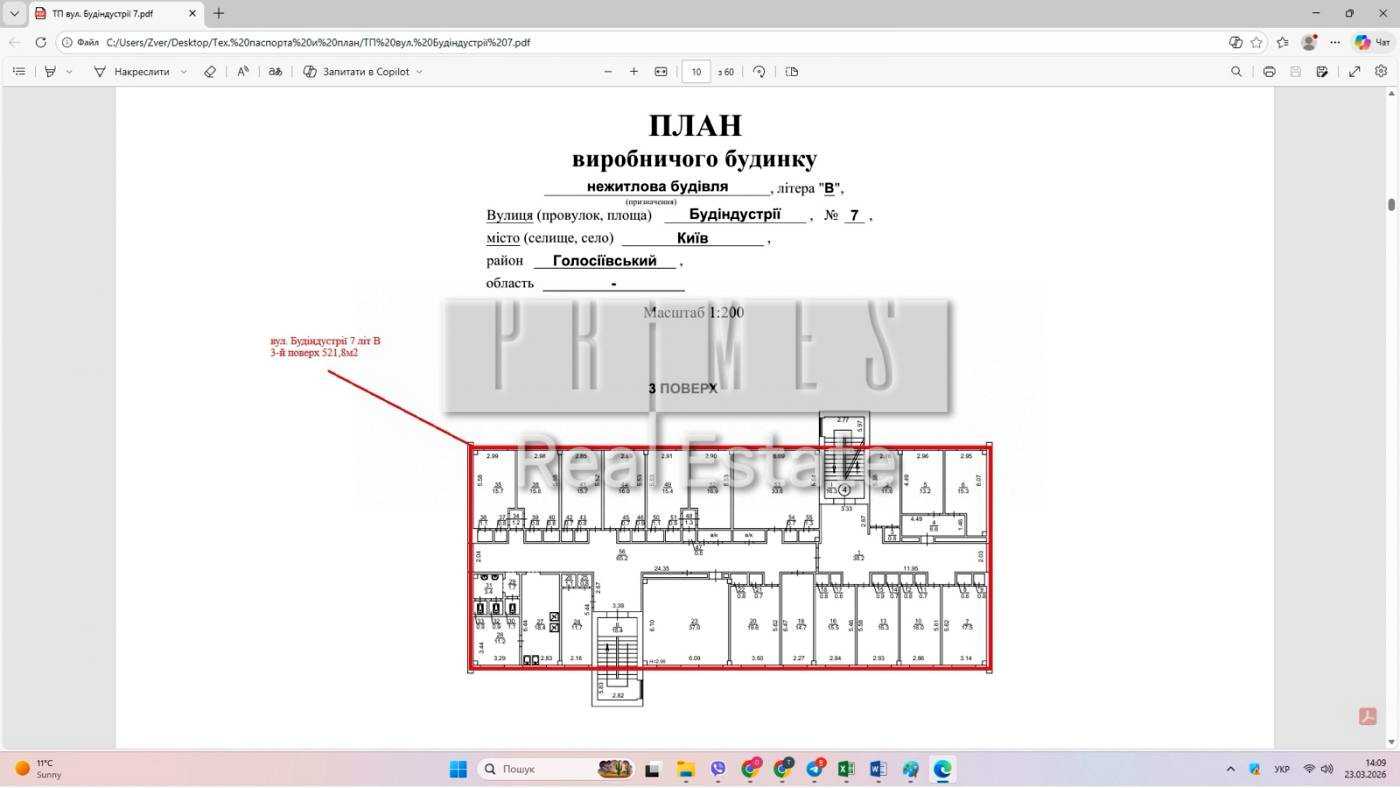Open Edge settings and more menu
1400x788 pixels.
click(1335, 43)
